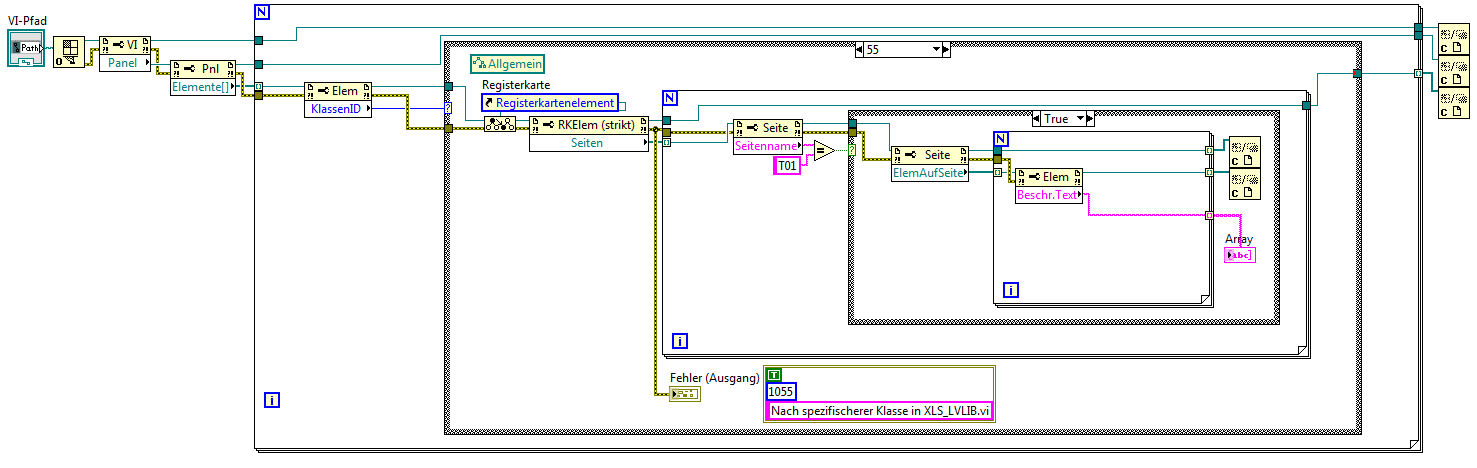
Task: Select the VI property node header
Action: point(125,44)
